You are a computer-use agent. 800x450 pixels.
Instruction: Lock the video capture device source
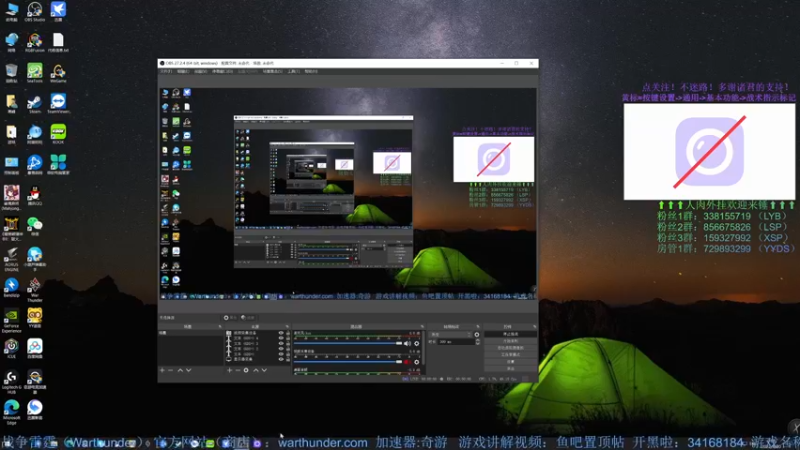click(288, 333)
